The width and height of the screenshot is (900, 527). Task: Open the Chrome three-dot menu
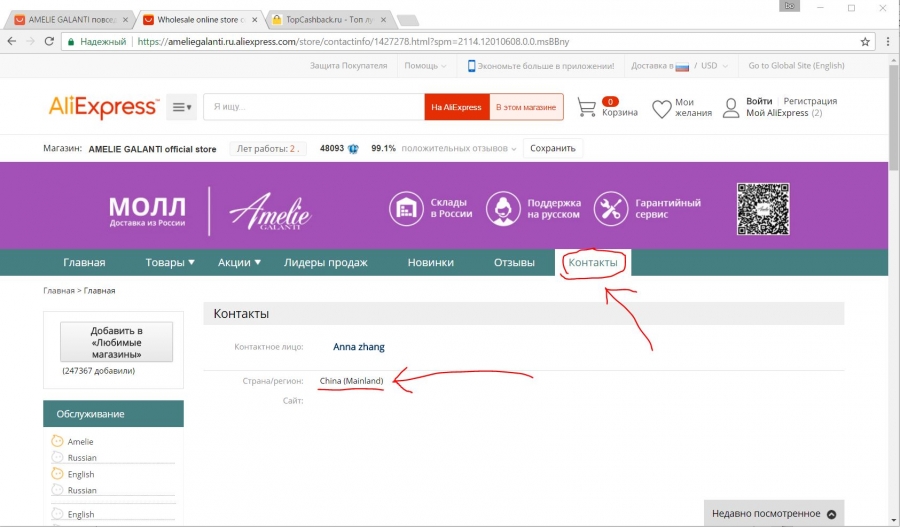(x=888, y=42)
